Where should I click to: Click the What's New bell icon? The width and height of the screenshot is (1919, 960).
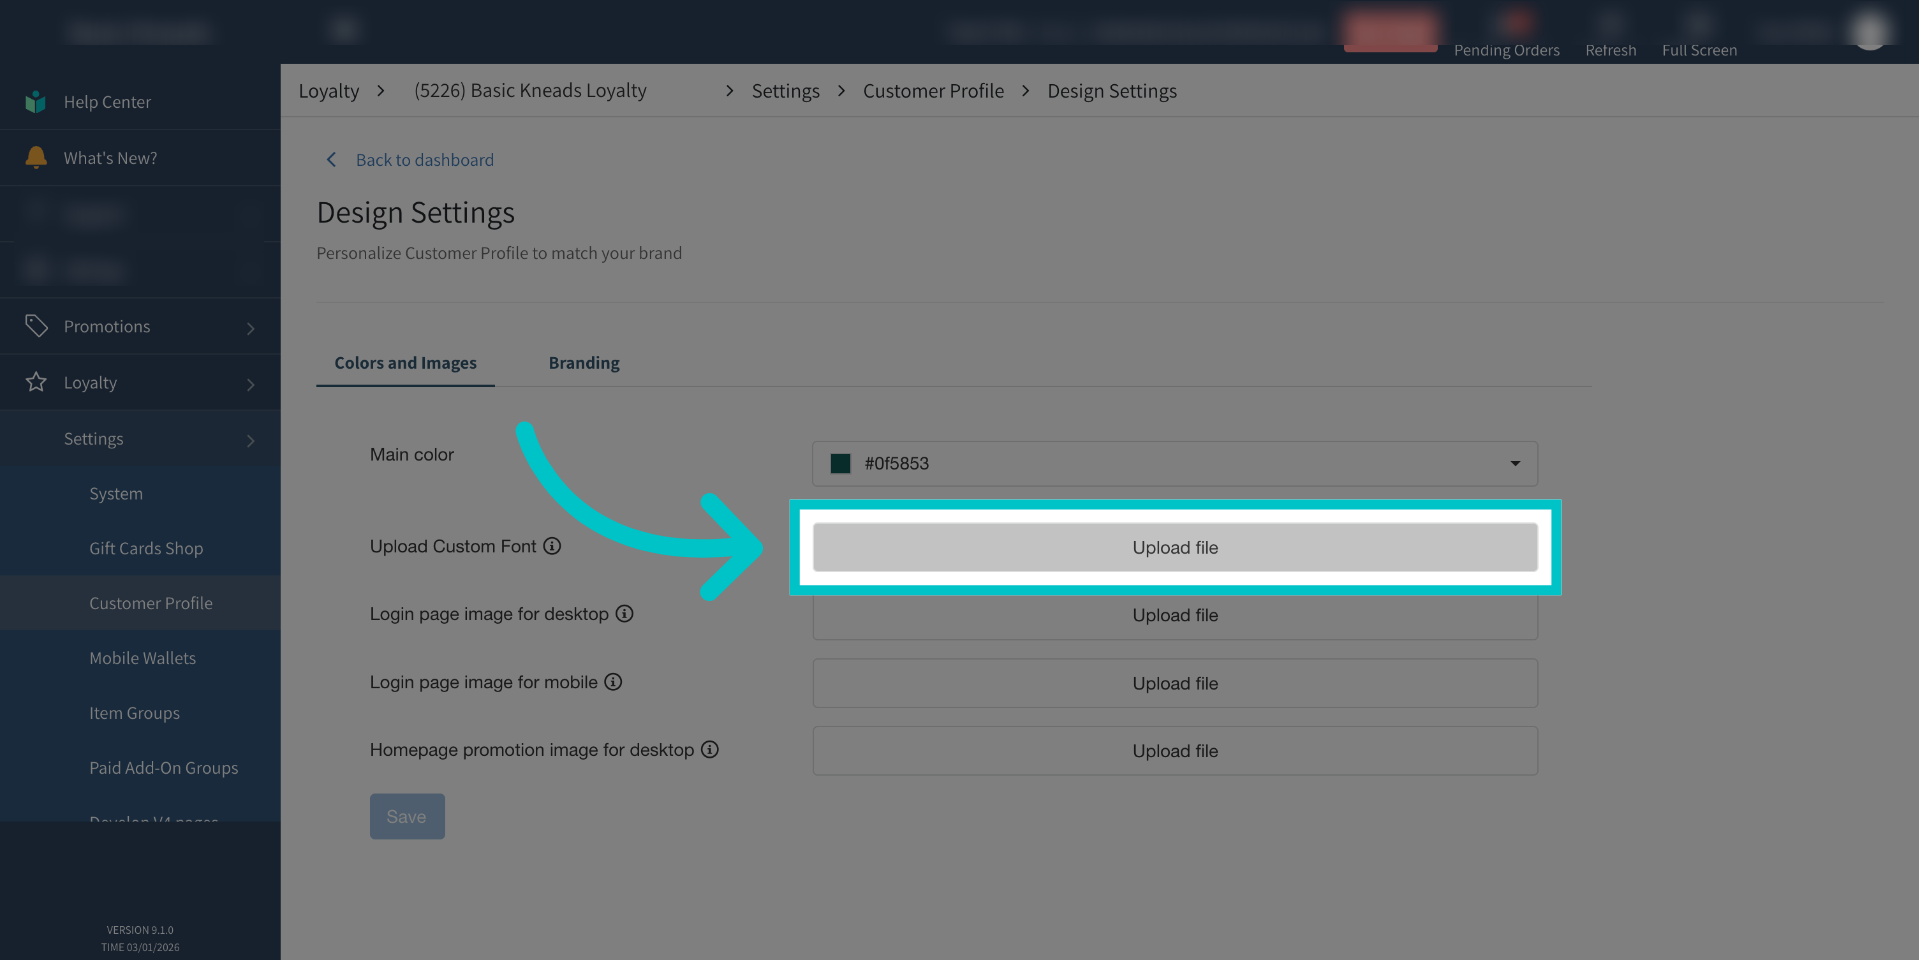point(36,157)
